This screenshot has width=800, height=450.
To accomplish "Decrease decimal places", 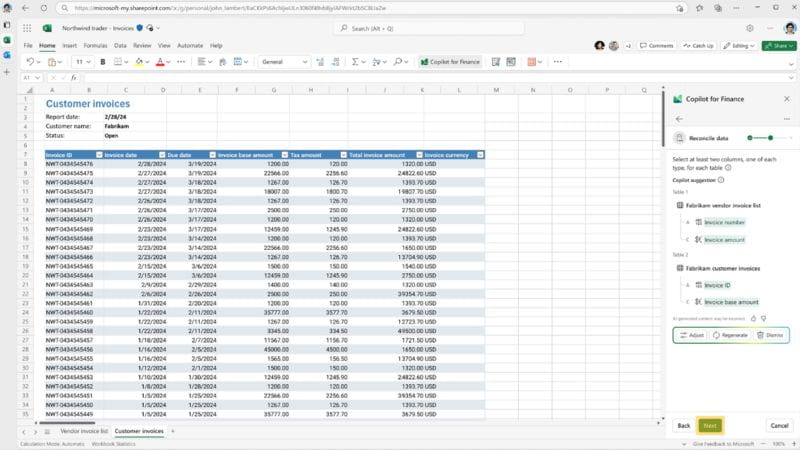I will (x=335, y=62).
